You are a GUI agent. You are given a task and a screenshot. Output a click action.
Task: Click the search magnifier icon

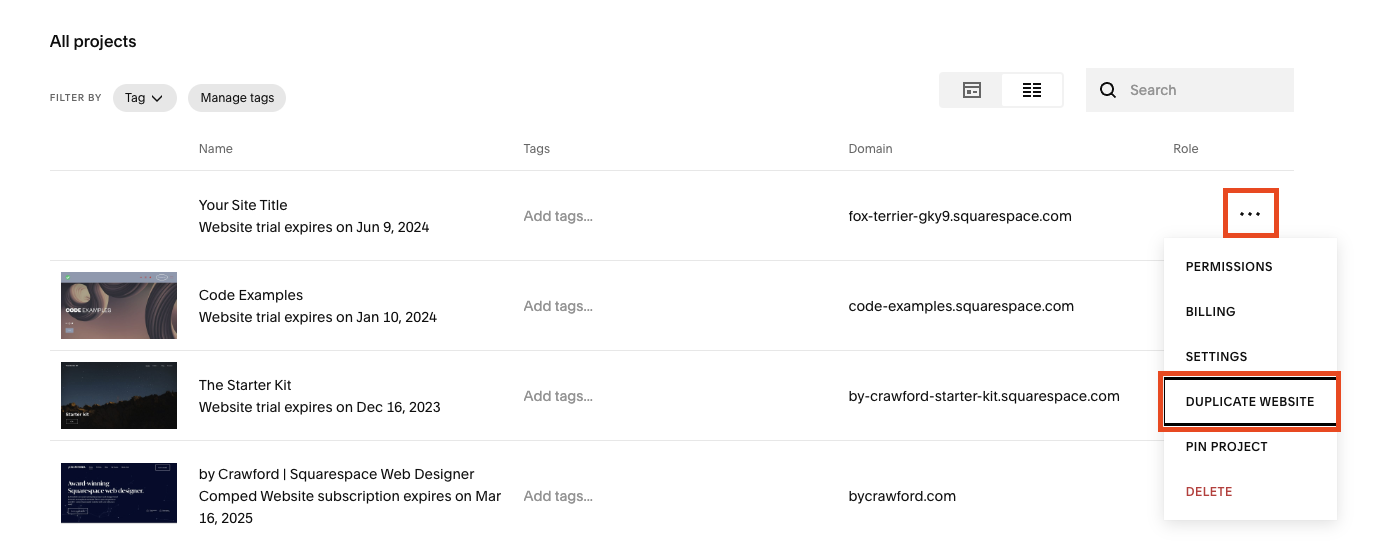[x=1108, y=90]
